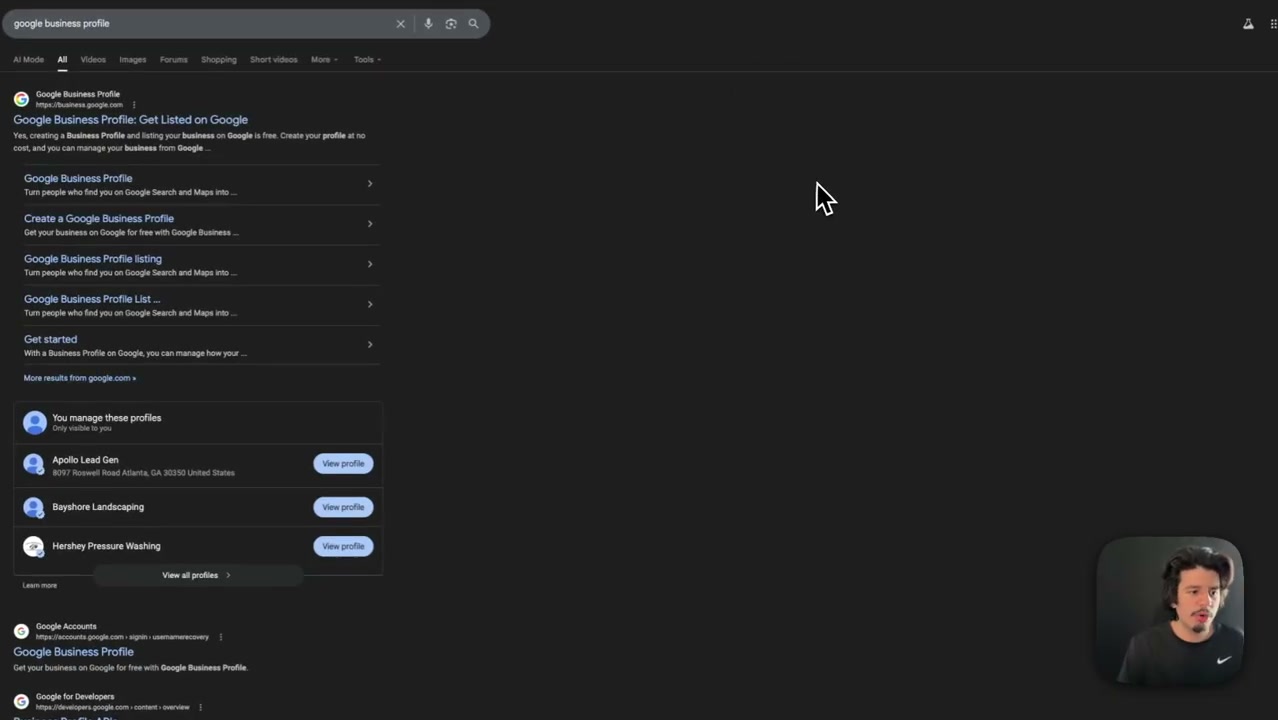Open three-dot menu beside Google Accounts result
1278x720 pixels.
220,637
